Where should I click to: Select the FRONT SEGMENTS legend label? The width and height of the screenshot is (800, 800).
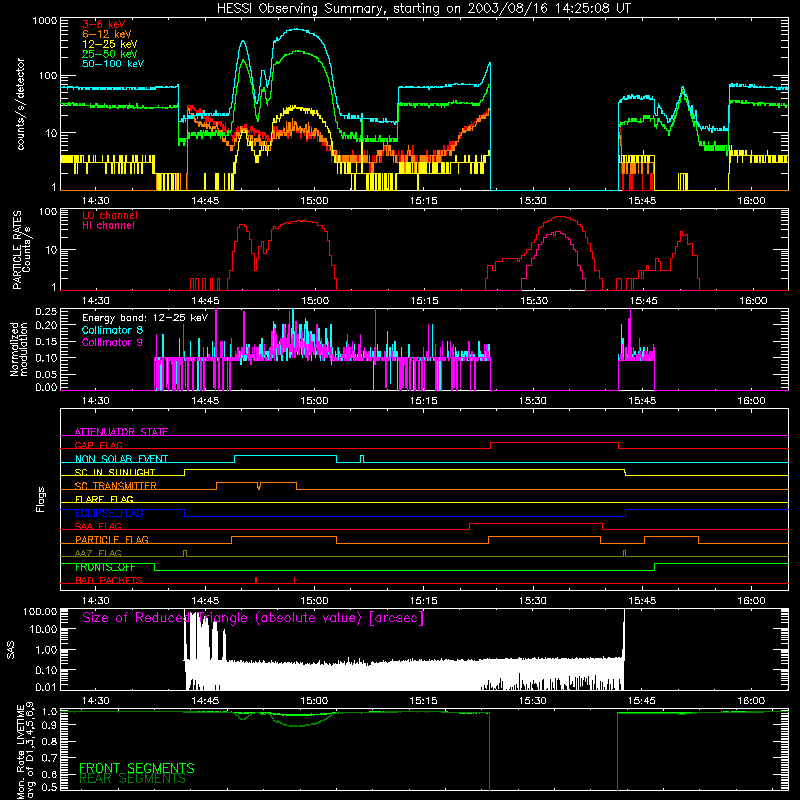[137, 768]
